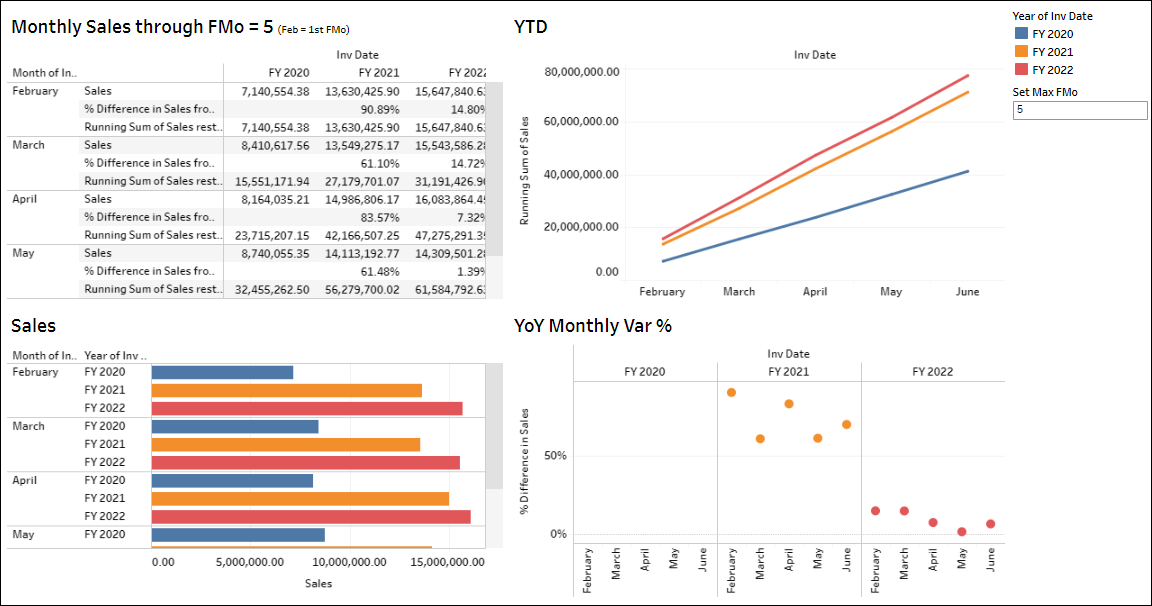Click the '% Difference in Sales' axis title
This screenshot has width=1152, height=606.
click(x=525, y=460)
